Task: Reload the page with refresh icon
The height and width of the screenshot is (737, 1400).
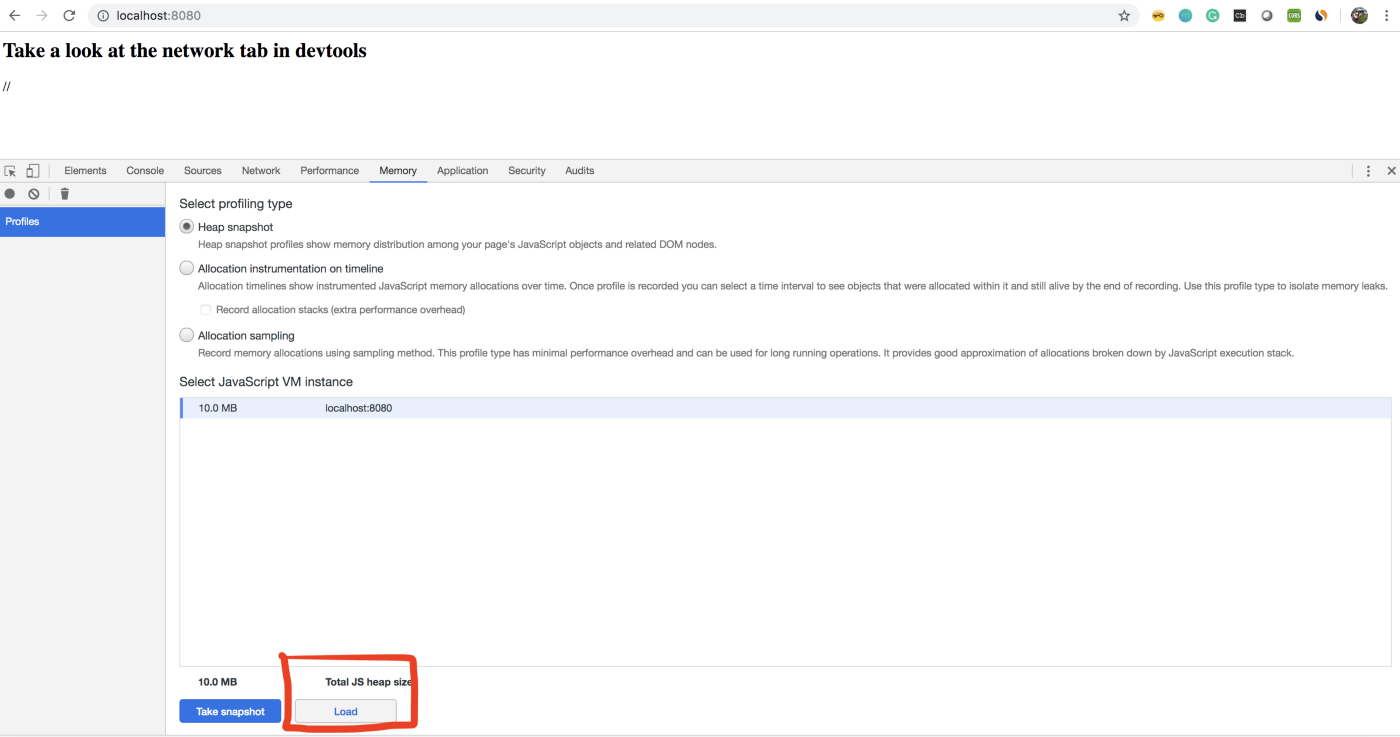Action: (69, 16)
